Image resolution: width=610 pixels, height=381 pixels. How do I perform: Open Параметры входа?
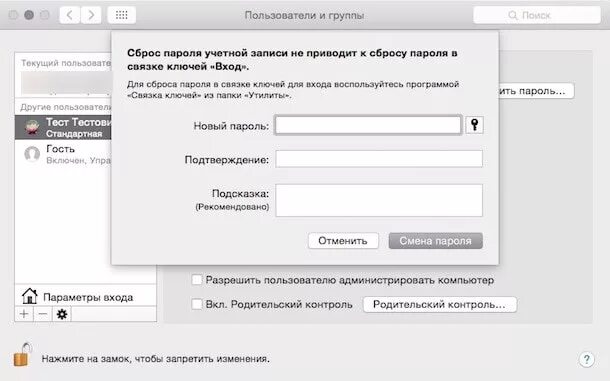(86, 297)
